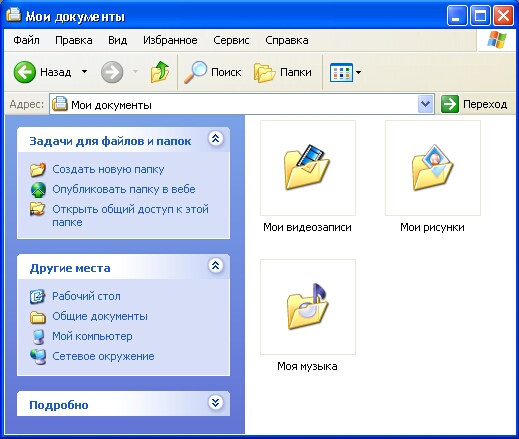
Task: Click the Другие места header text
Action: [70, 268]
